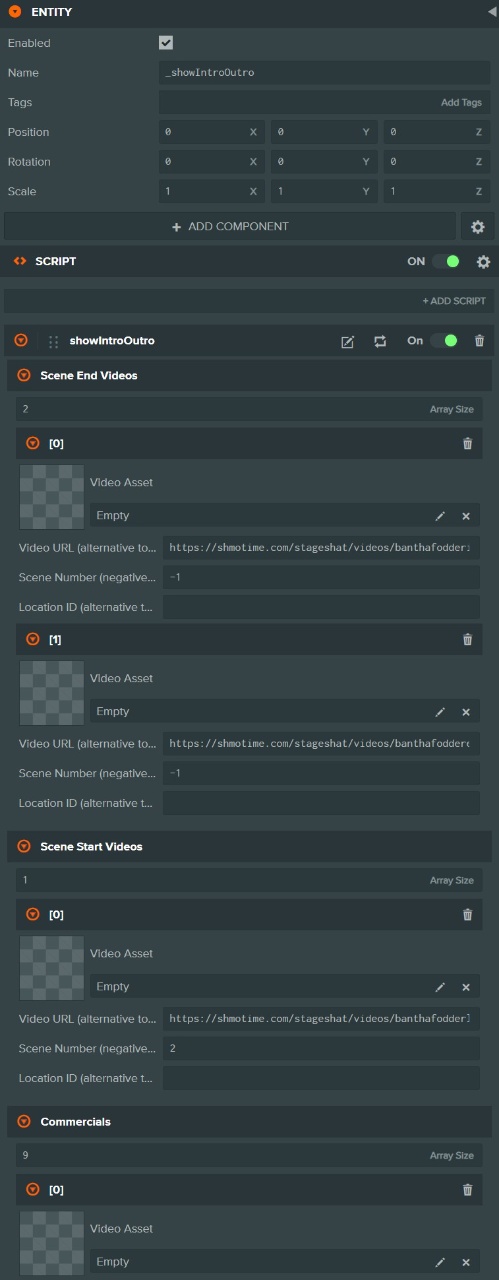
Task: Edit Scene End Videos [0] Scene Number
Action: 321,577
